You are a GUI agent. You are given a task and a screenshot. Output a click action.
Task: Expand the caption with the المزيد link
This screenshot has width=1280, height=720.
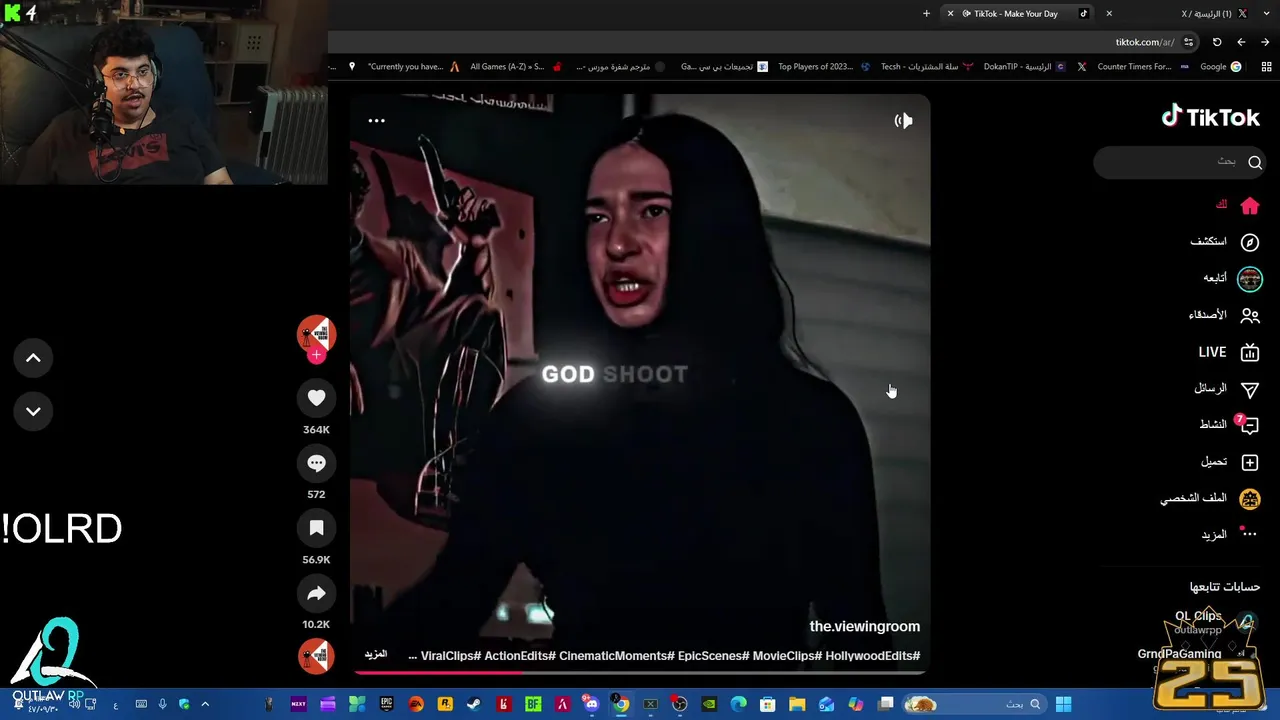[x=376, y=654]
